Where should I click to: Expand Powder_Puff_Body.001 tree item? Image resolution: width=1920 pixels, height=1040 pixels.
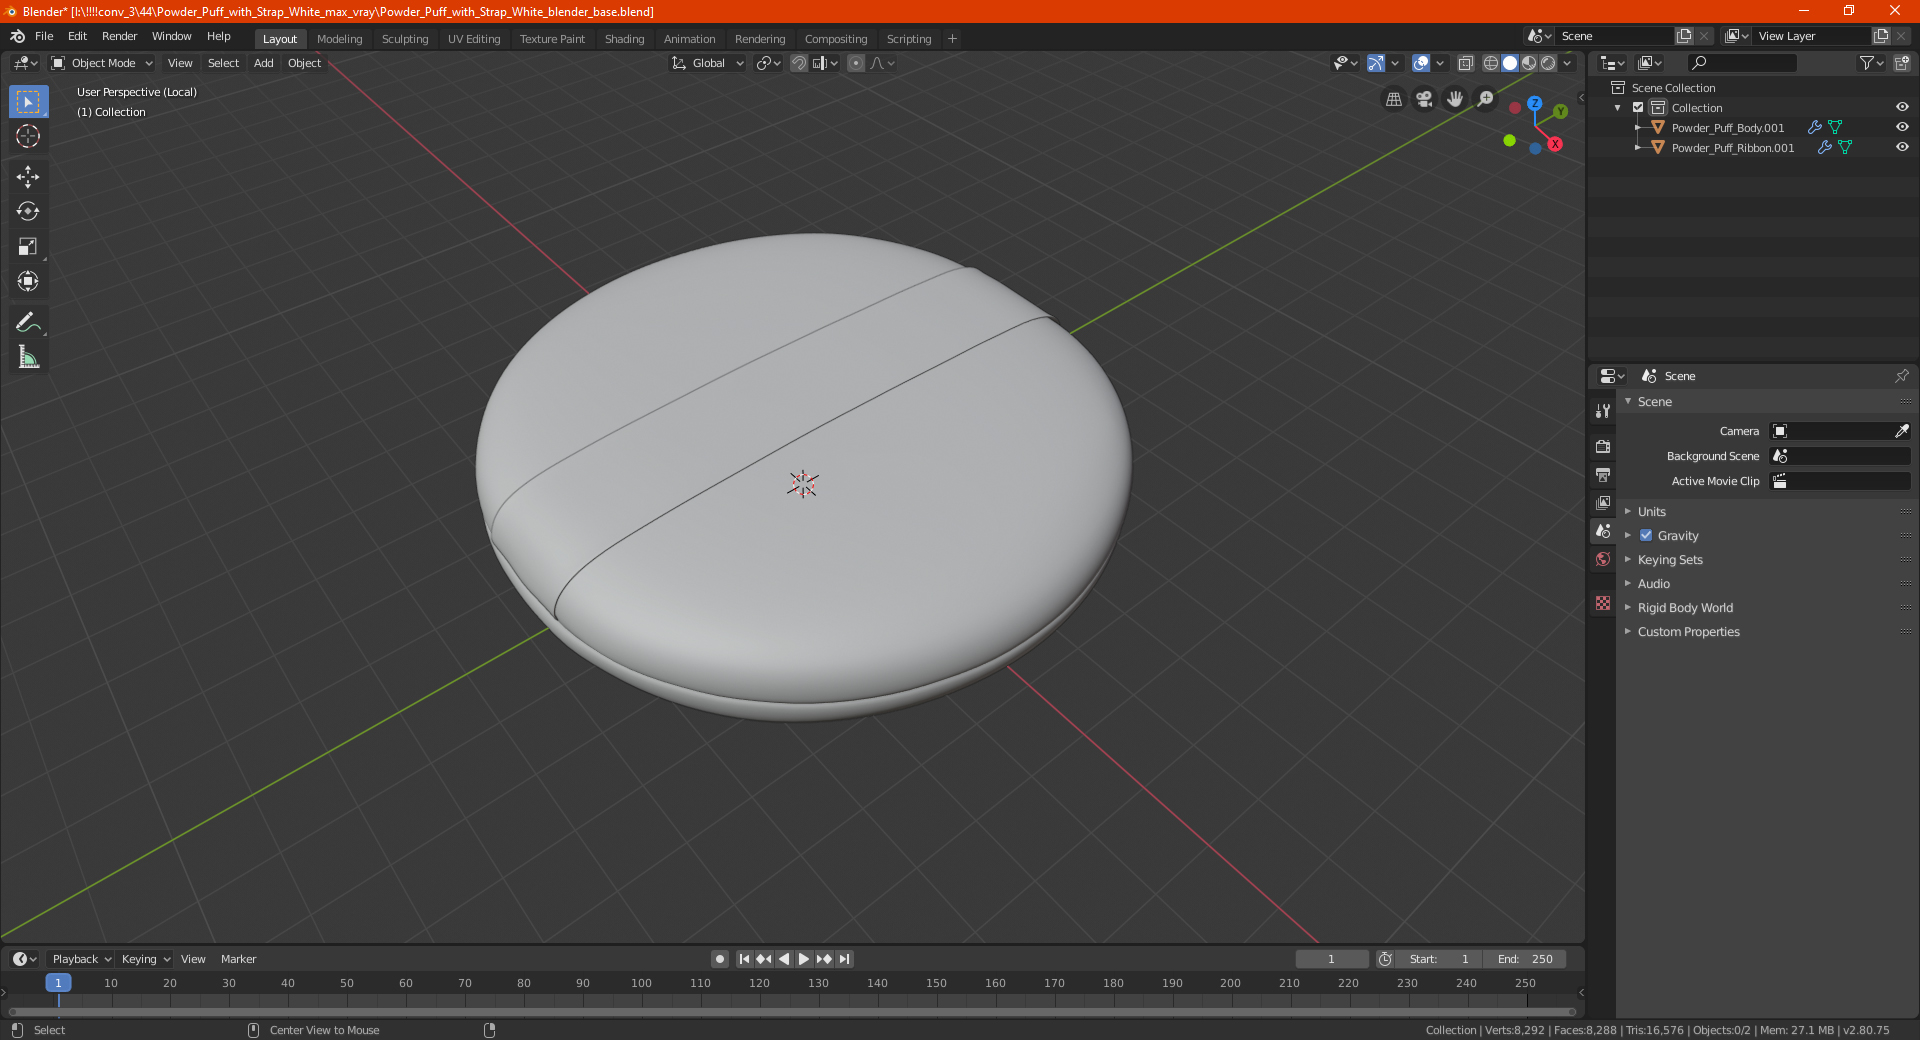1638,128
